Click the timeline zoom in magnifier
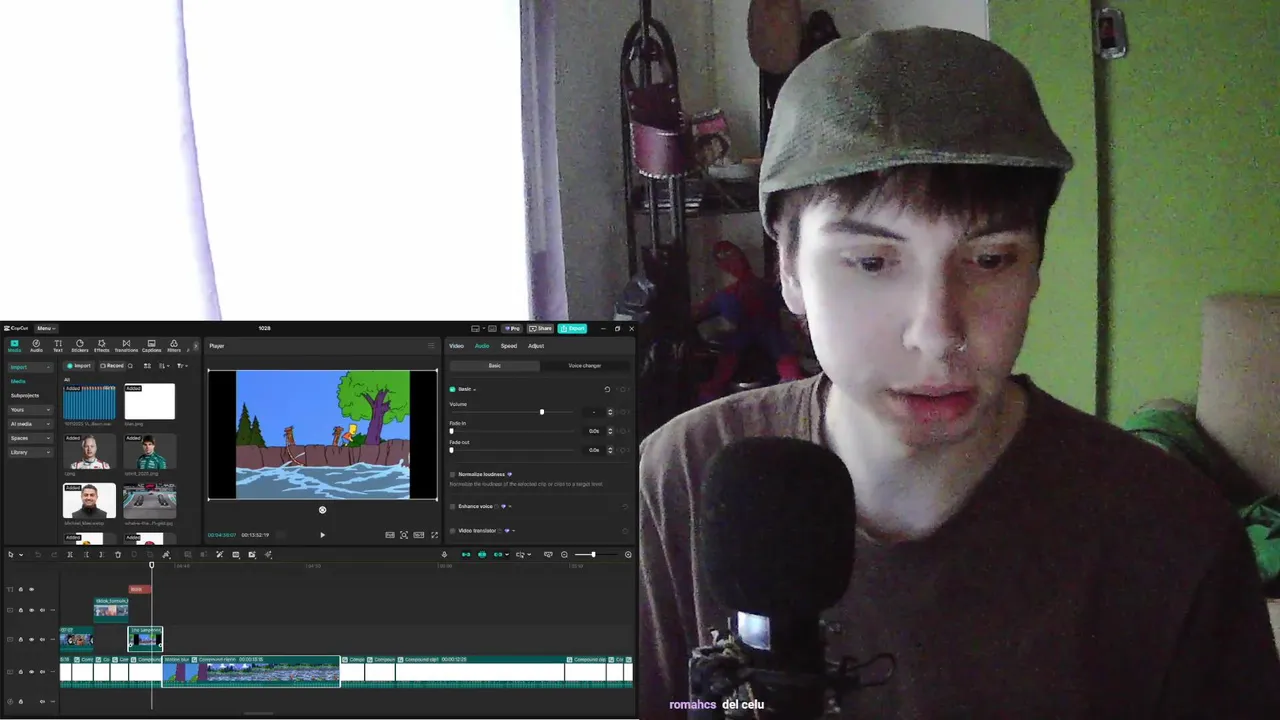Image resolution: width=1280 pixels, height=720 pixels. click(628, 555)
